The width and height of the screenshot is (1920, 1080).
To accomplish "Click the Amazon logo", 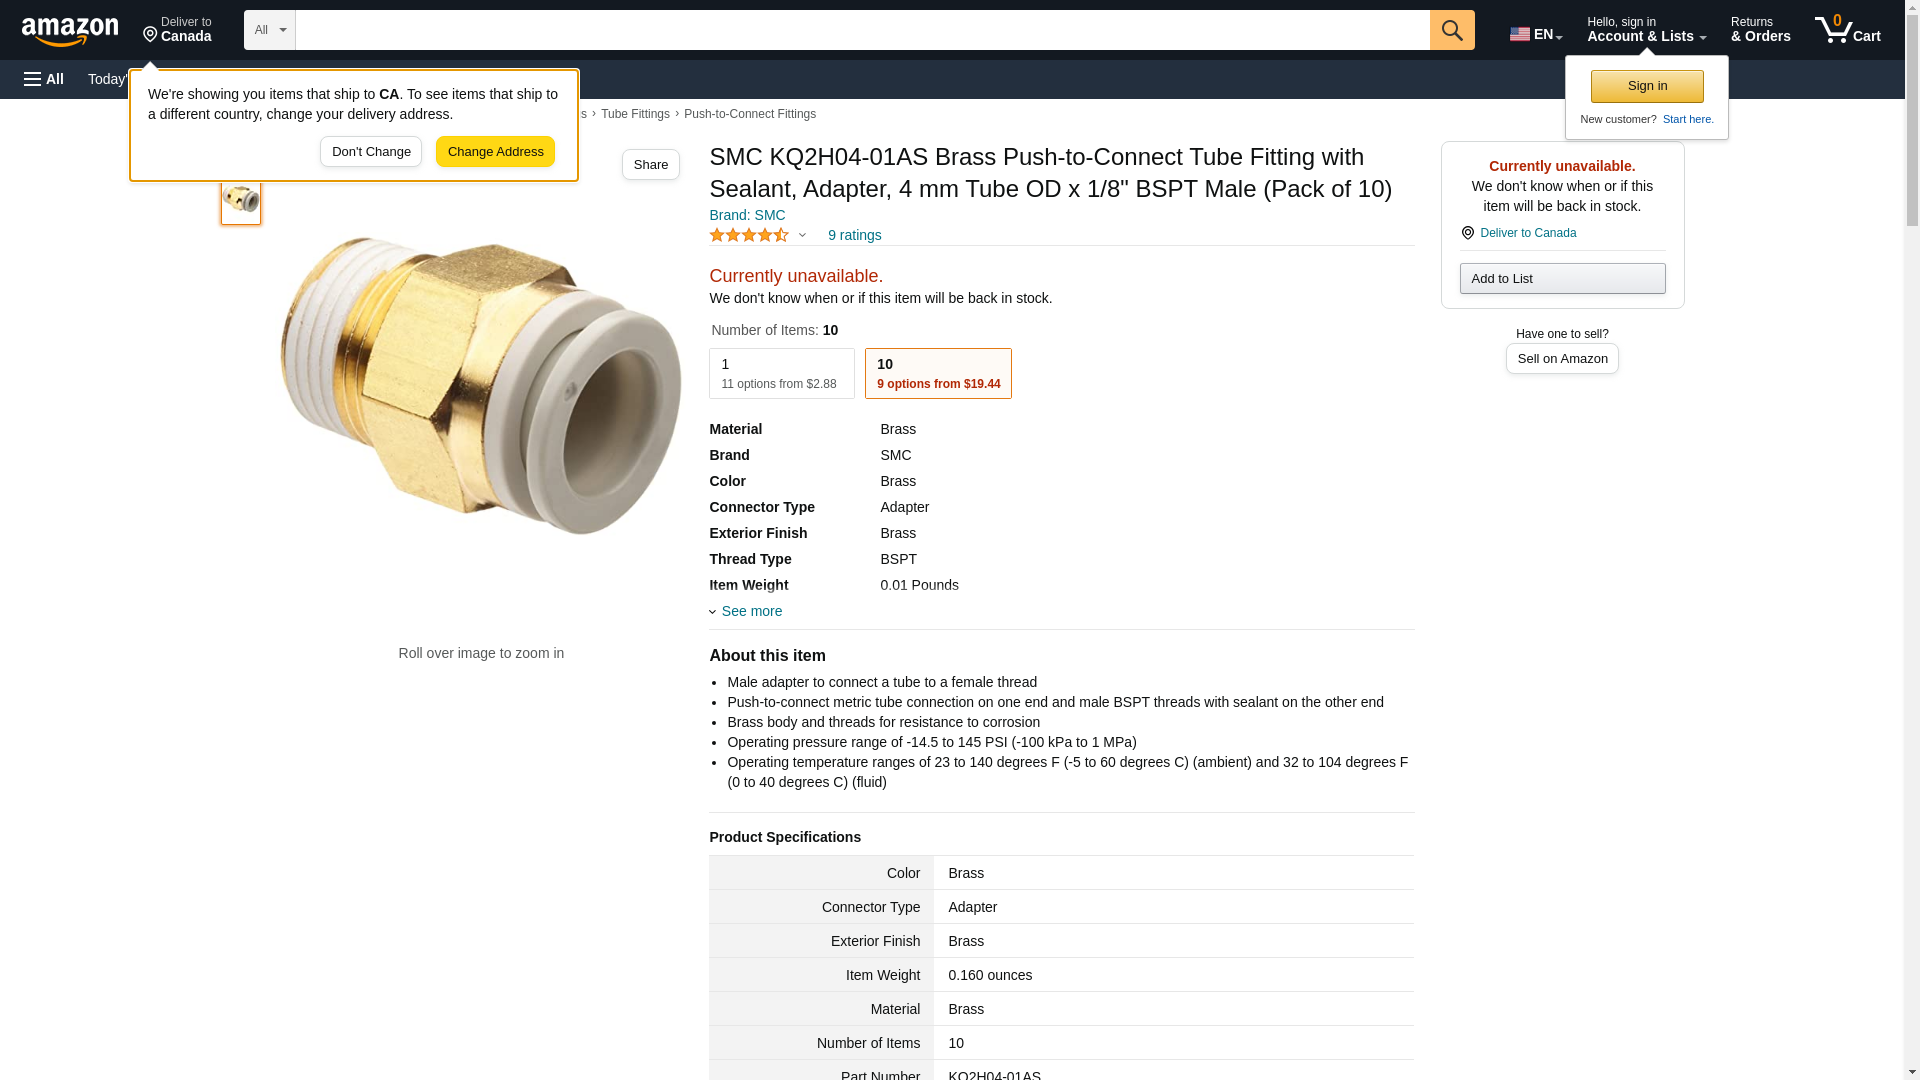I will click(70, 30).
